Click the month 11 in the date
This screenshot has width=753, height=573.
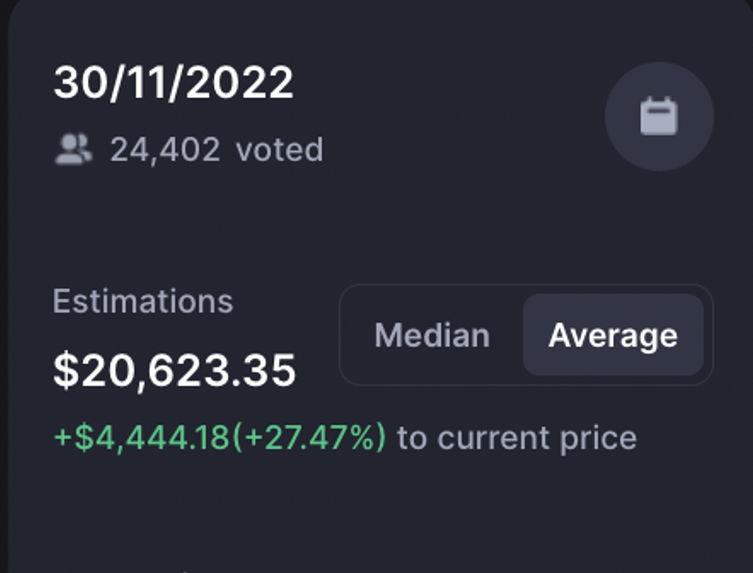[x=147, y=83]
